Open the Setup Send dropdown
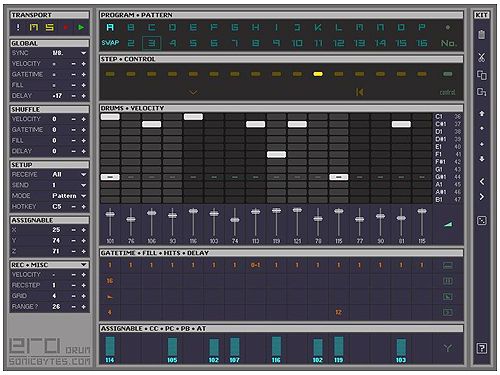The width and height of the screenshot is (500, 375). (x=83, y=185)
